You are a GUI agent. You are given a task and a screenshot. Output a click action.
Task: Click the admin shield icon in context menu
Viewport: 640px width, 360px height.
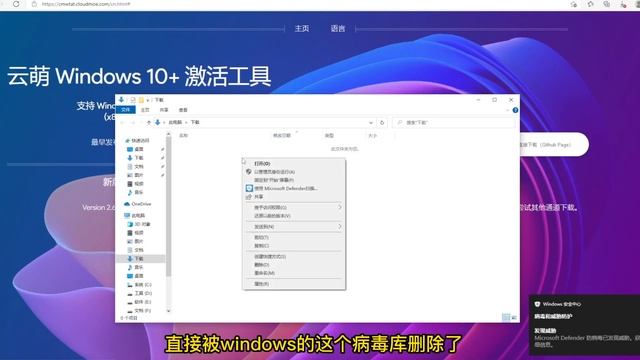click(x=249, y=172)
